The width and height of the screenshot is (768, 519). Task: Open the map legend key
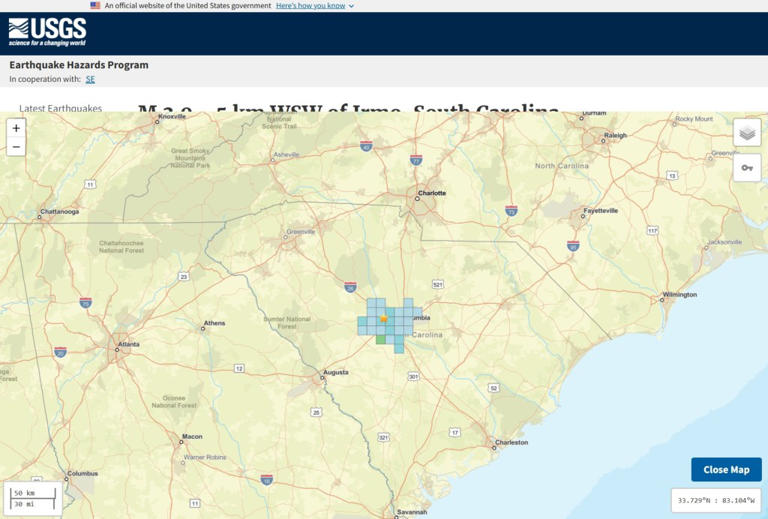(x=747, y=168)
